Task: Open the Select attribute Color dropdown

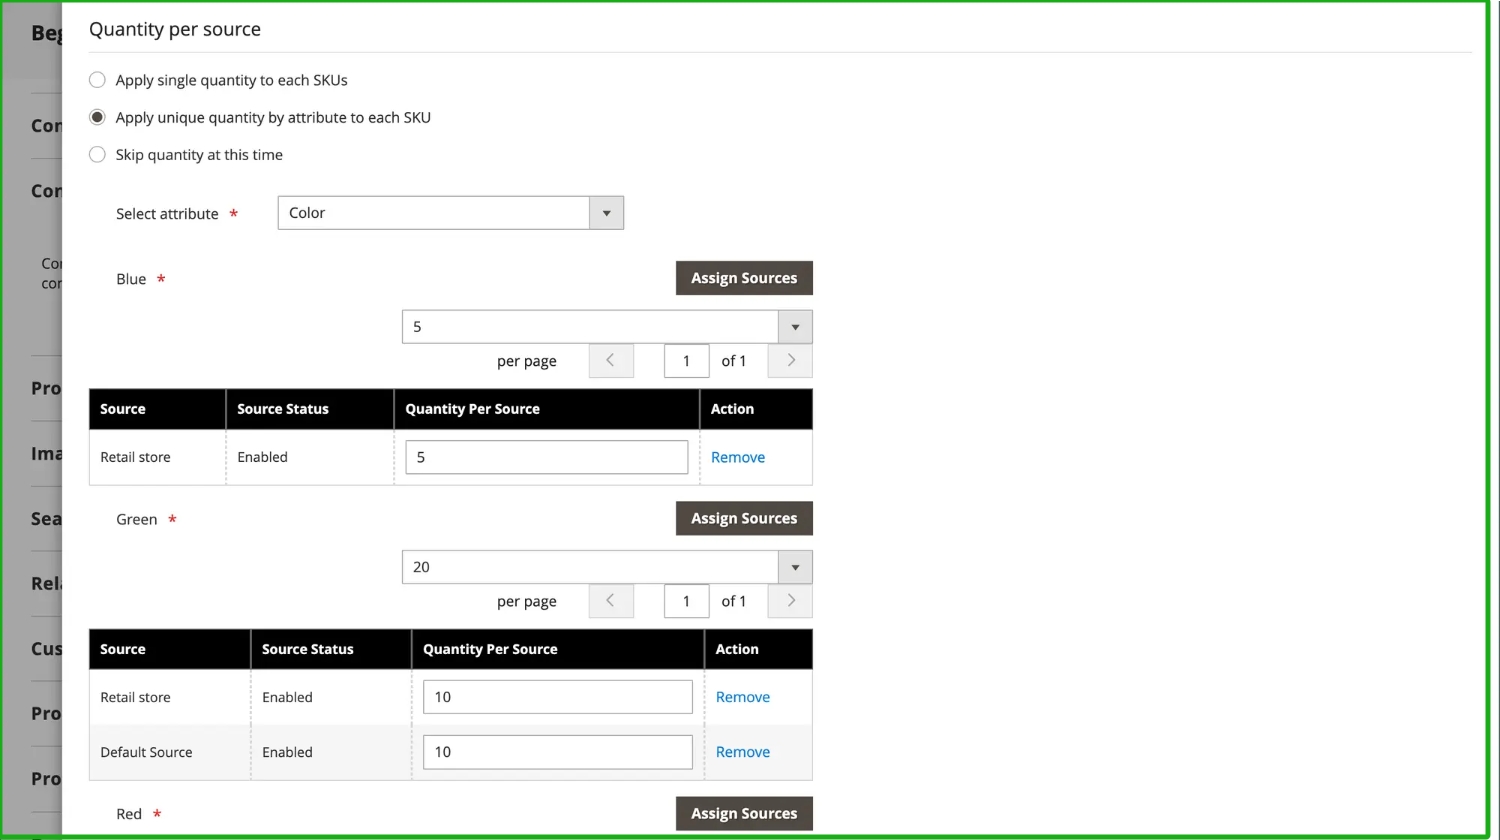Action: pos(450,213)
